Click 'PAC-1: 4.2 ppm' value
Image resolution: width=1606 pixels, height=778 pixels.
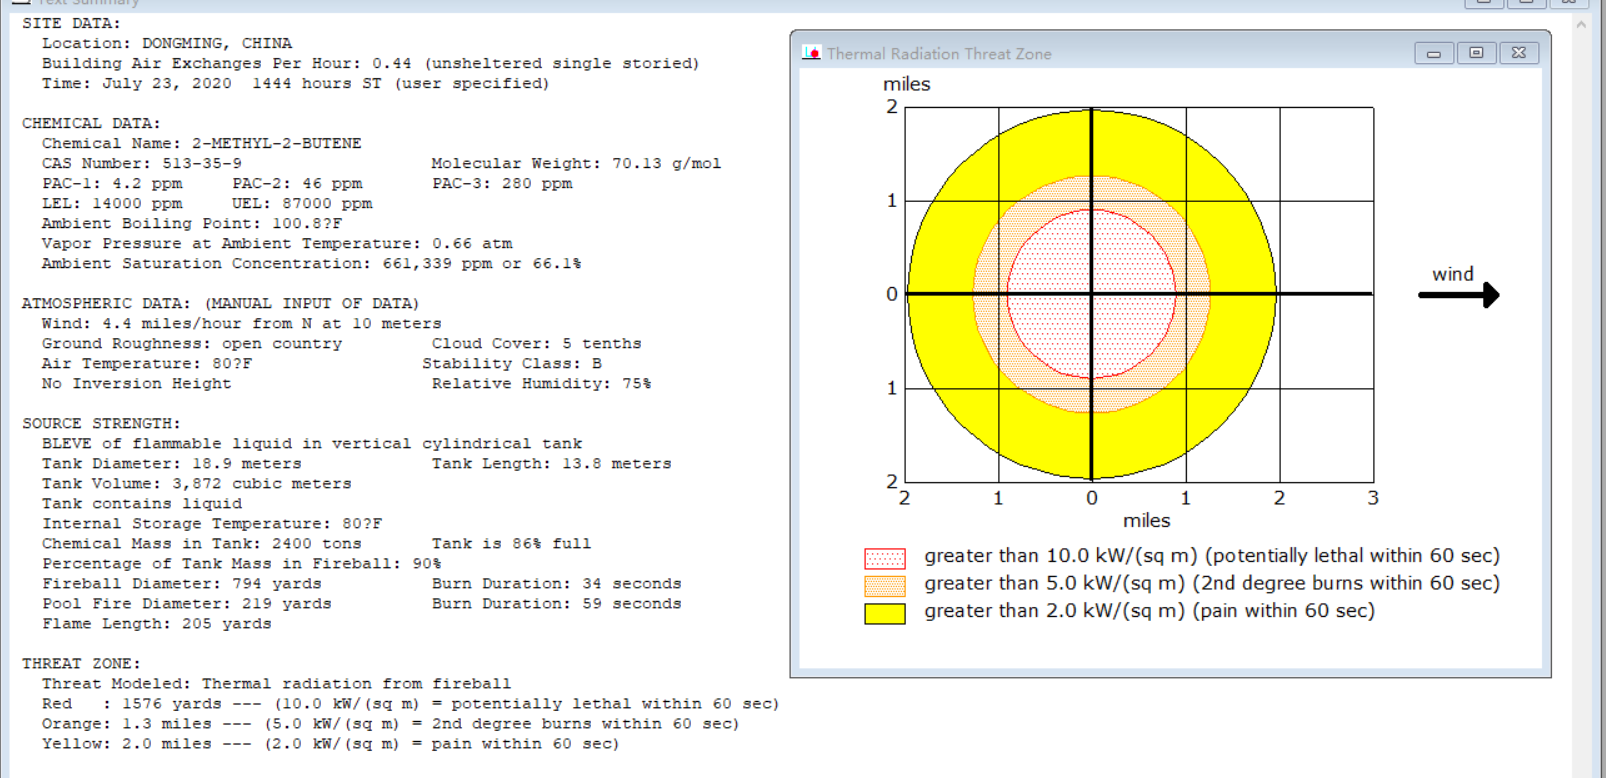(112, 183)
